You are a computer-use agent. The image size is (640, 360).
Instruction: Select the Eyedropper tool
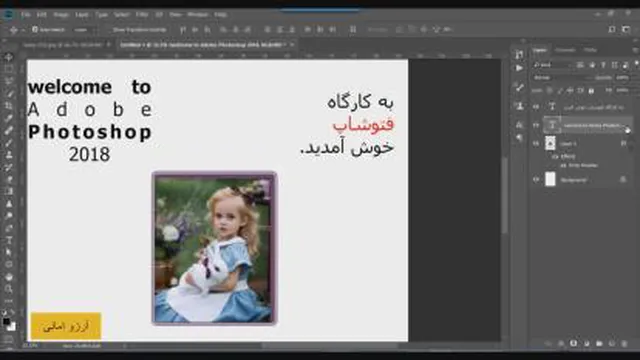9,118
